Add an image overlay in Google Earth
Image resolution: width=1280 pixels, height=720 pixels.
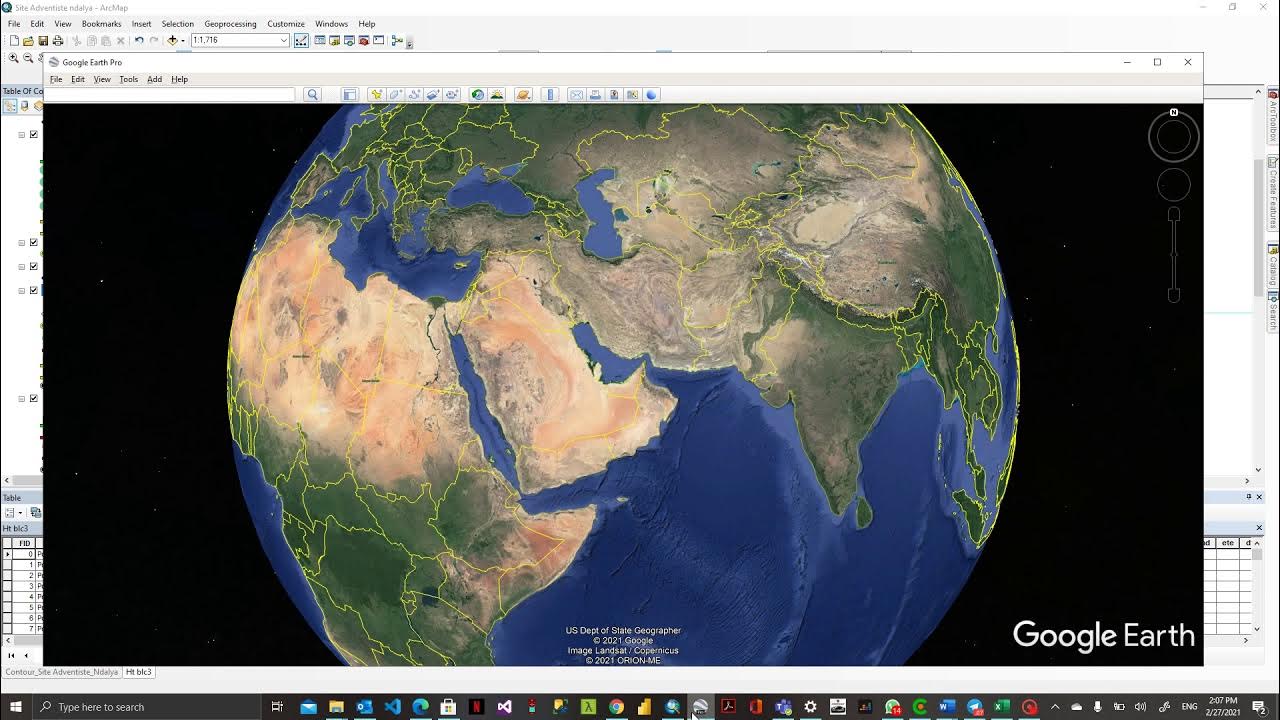tap(433, 95)
